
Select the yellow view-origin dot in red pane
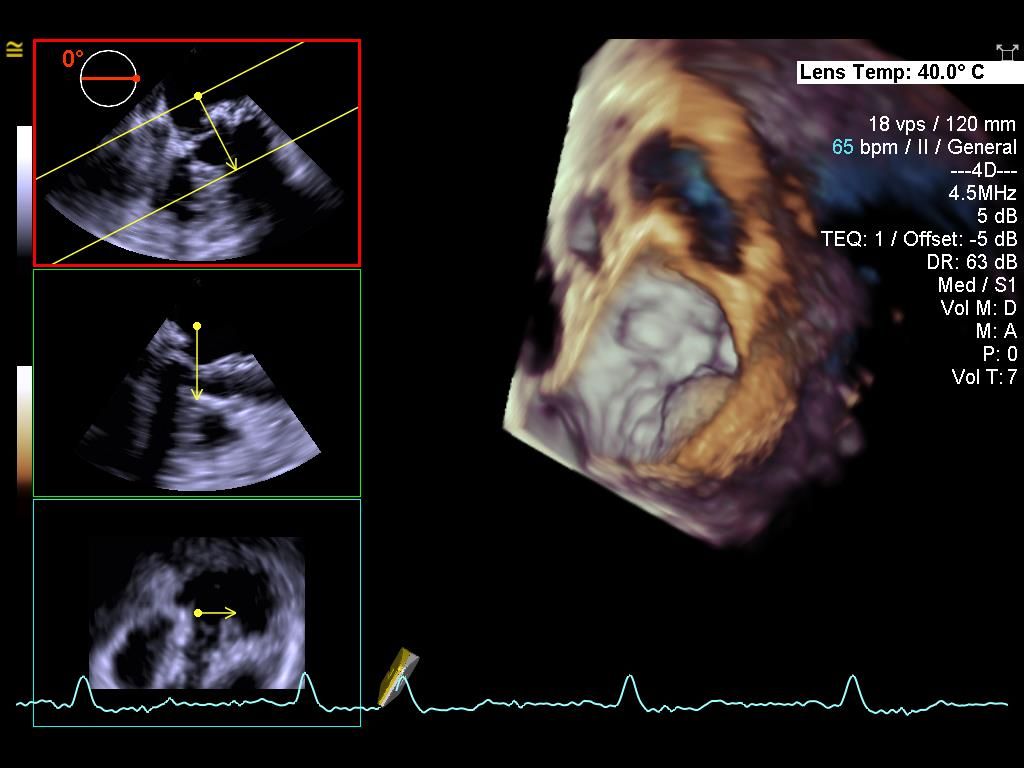point(198,96)
